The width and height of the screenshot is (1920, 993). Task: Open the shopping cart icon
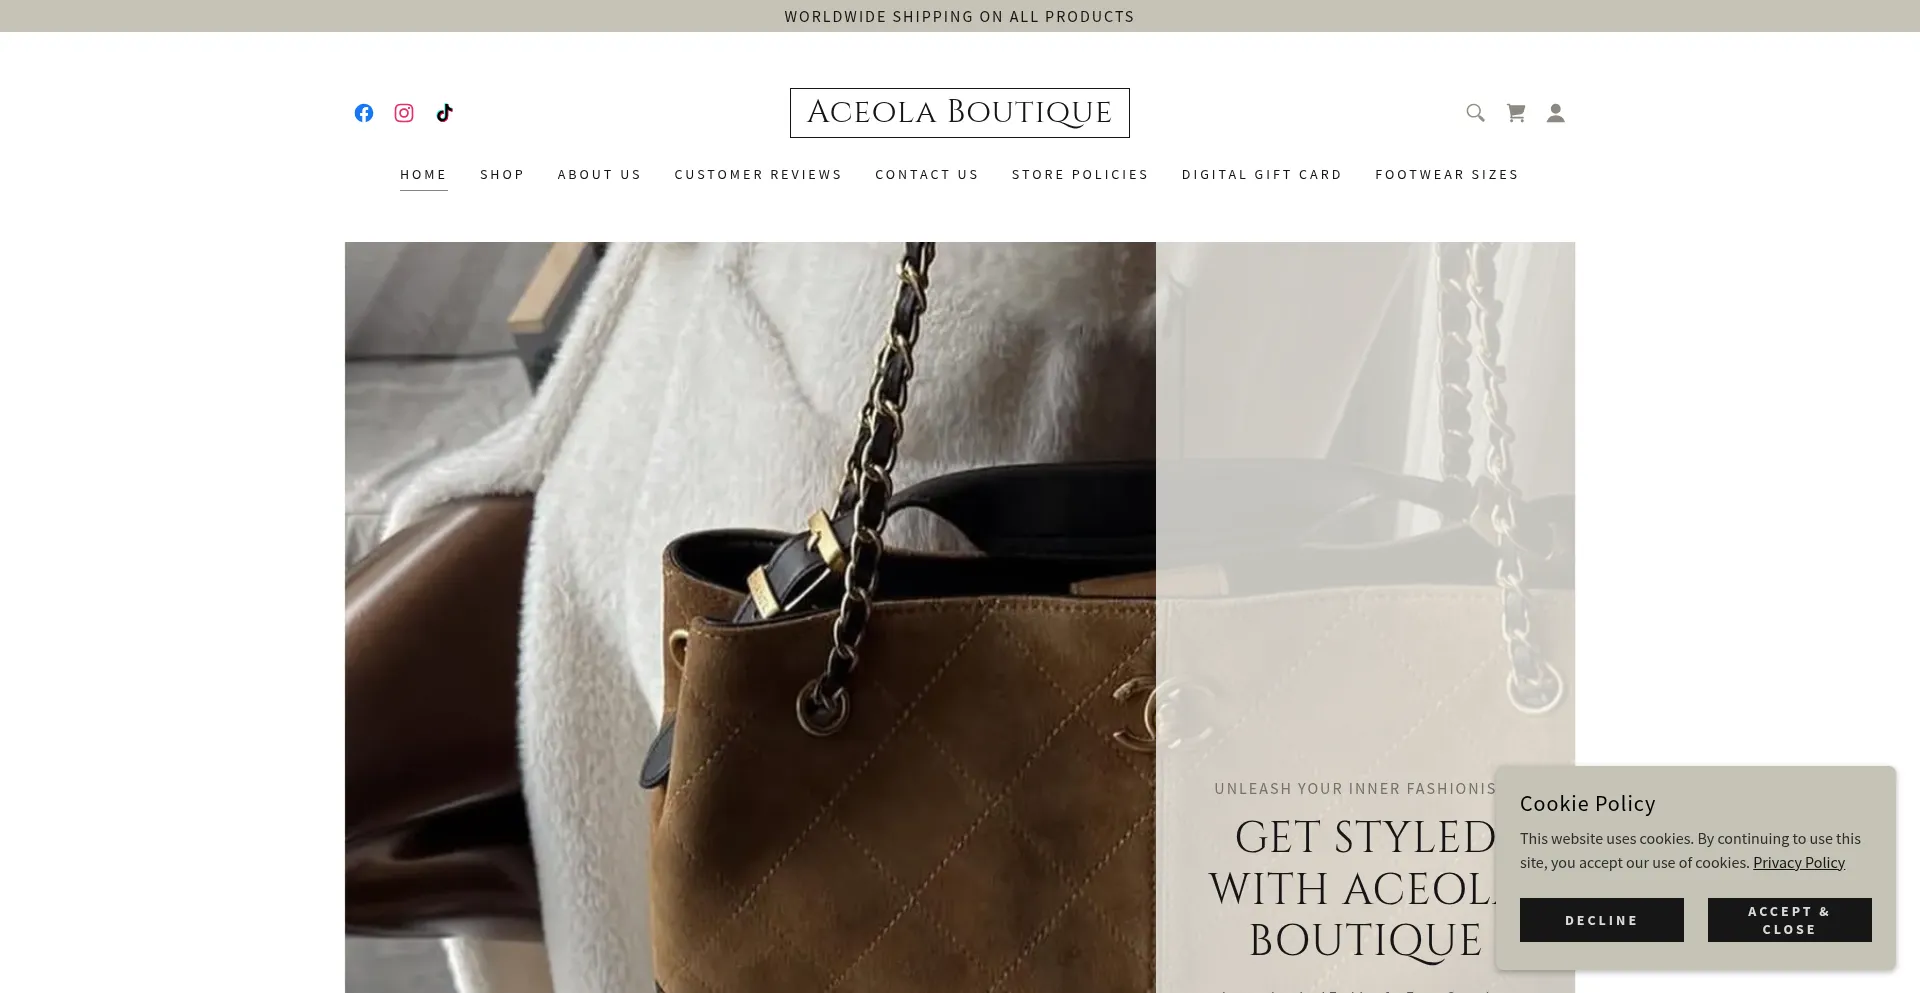[x=1516, y=113]
